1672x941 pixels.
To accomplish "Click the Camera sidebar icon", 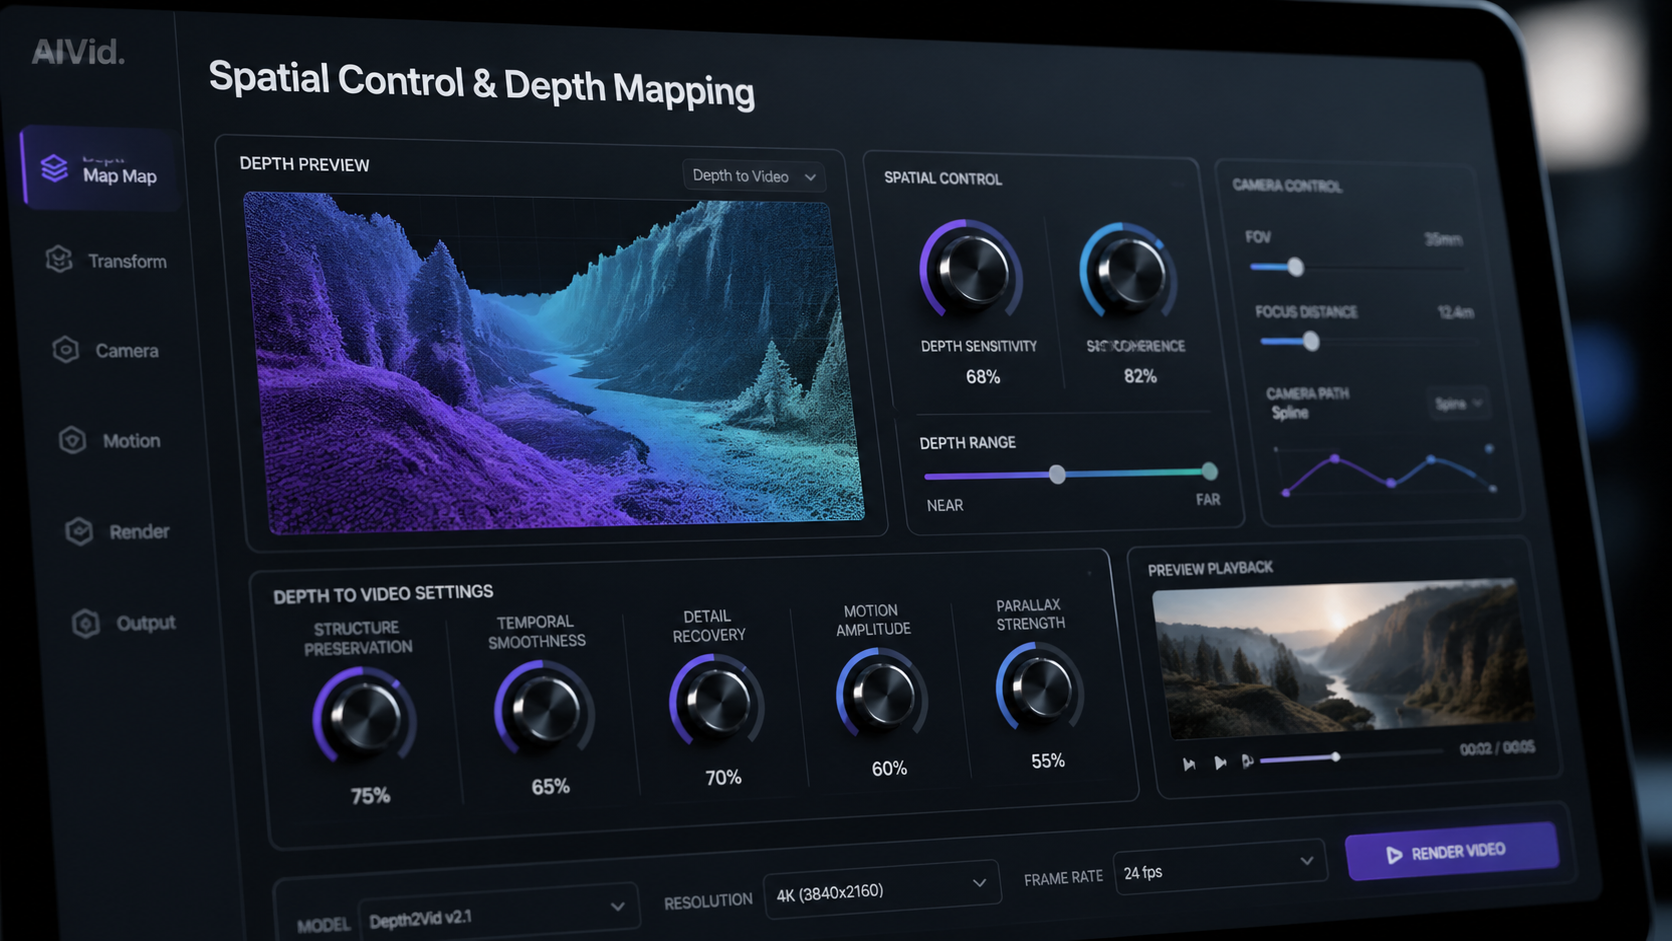I will point(66,349).
